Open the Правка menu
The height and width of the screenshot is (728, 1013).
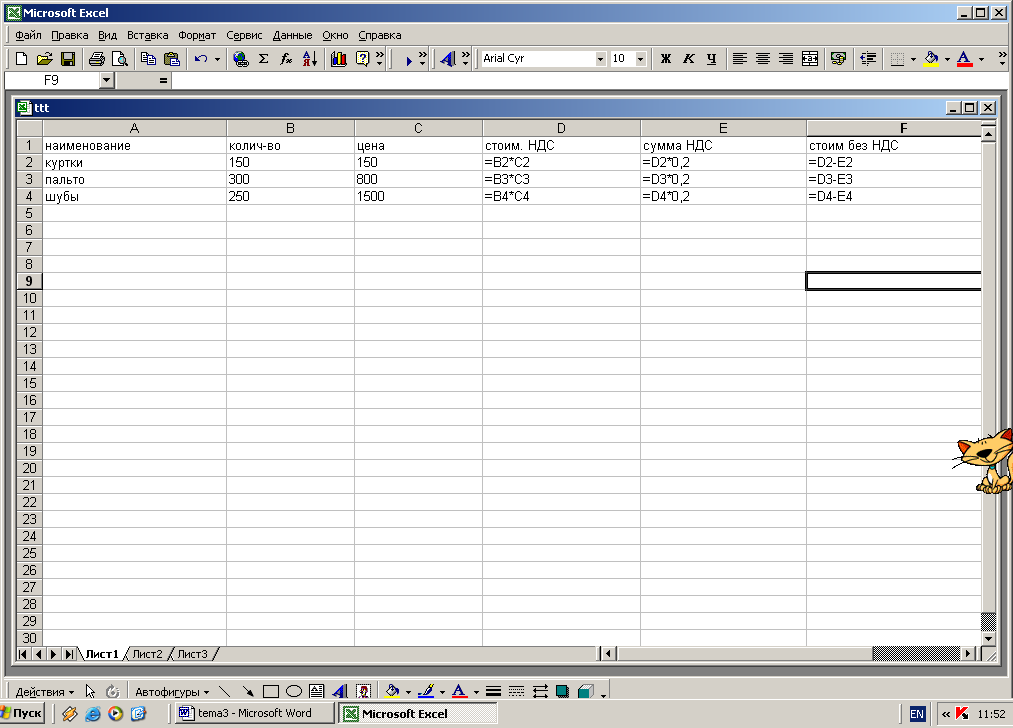[x=70, y=35]
